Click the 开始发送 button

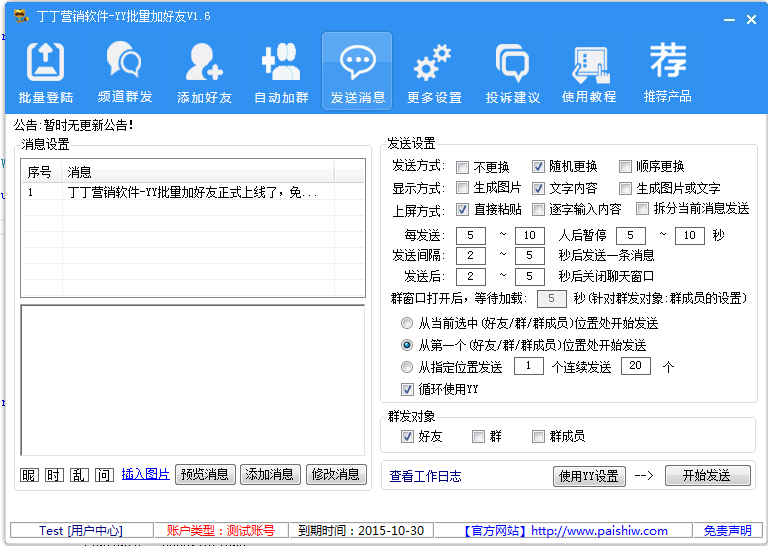707,475
